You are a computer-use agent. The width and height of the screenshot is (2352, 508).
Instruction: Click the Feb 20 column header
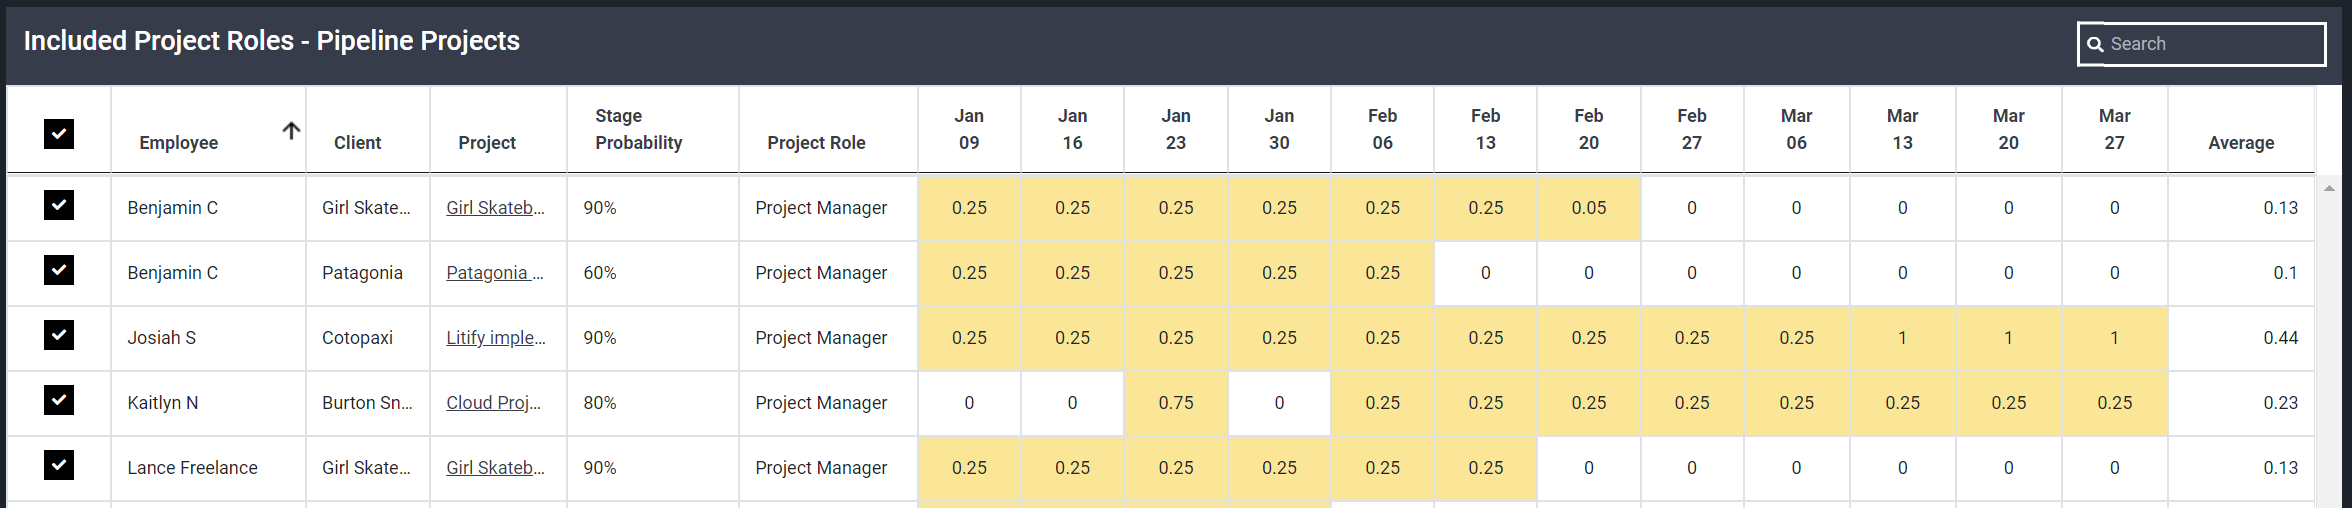(1589, 129)
